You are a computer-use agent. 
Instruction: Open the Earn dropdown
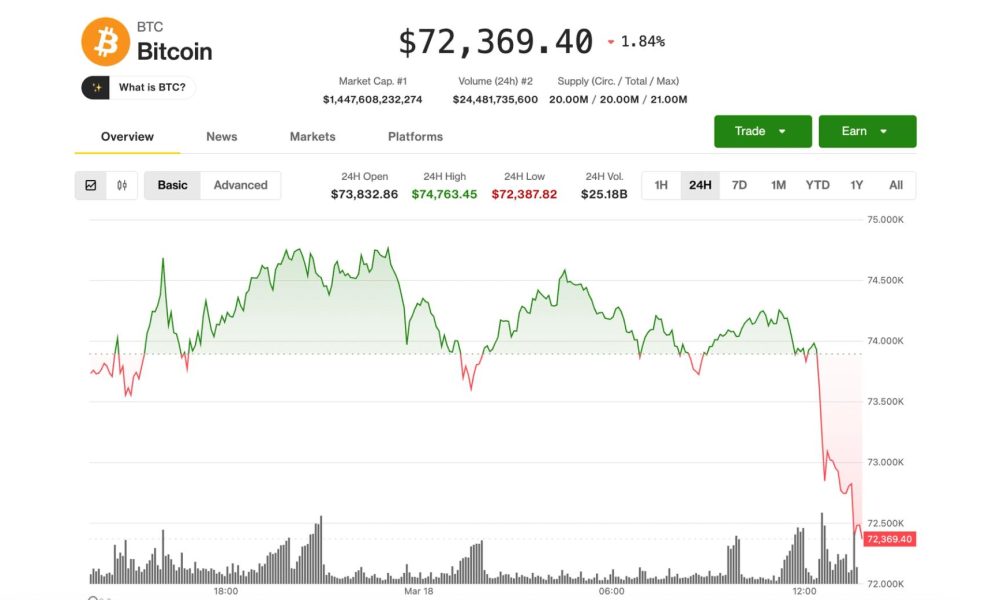[x=867, y=131]
